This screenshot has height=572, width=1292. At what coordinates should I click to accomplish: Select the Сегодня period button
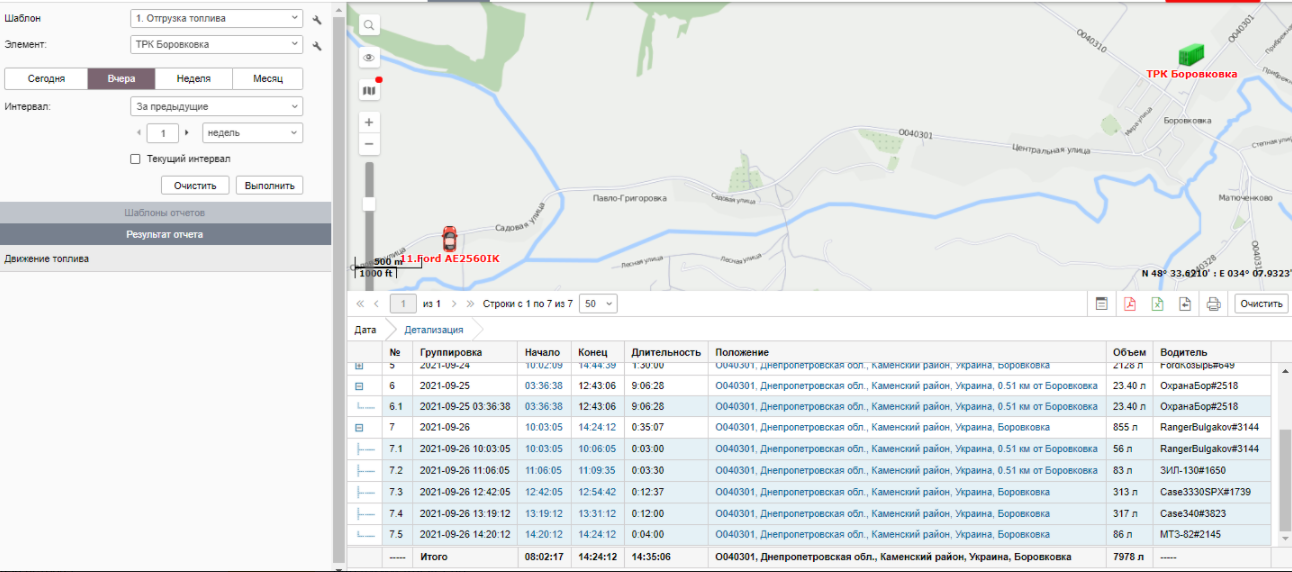tap(46, 79)
